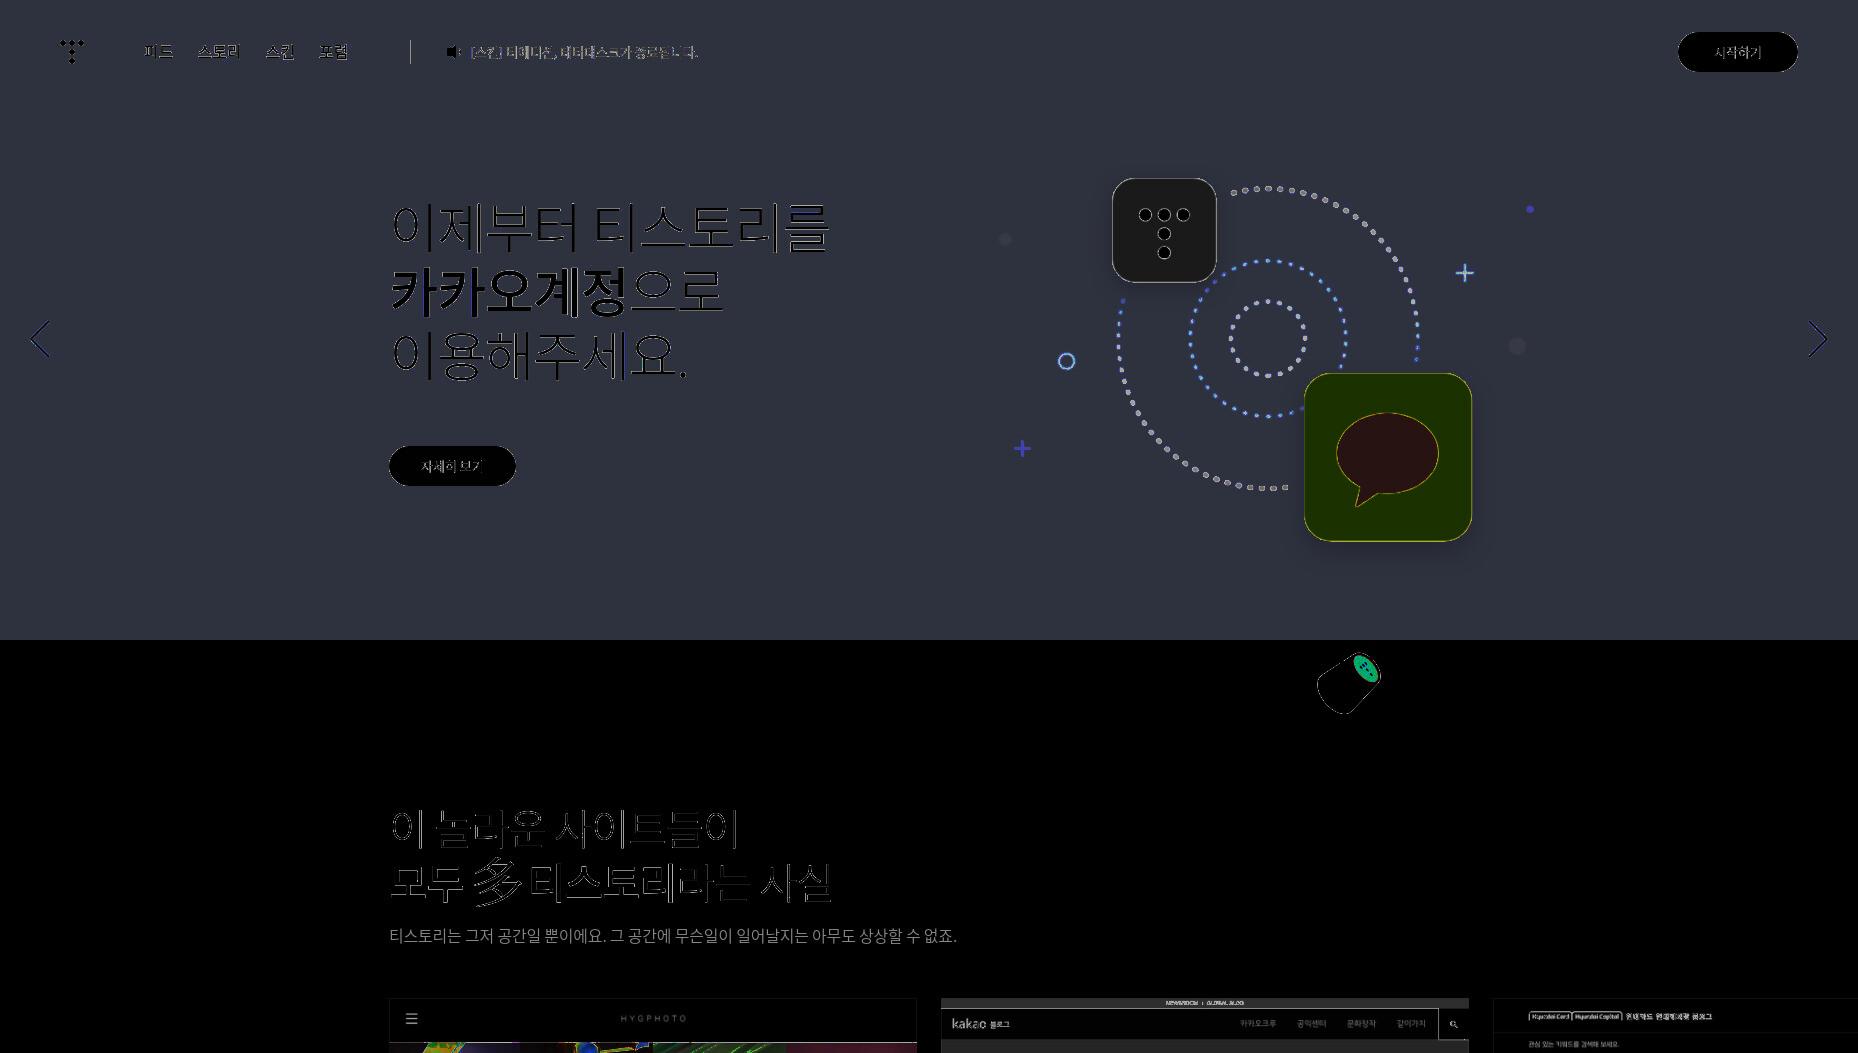
Task: Open the 포럼 menu
Action: 333,52
